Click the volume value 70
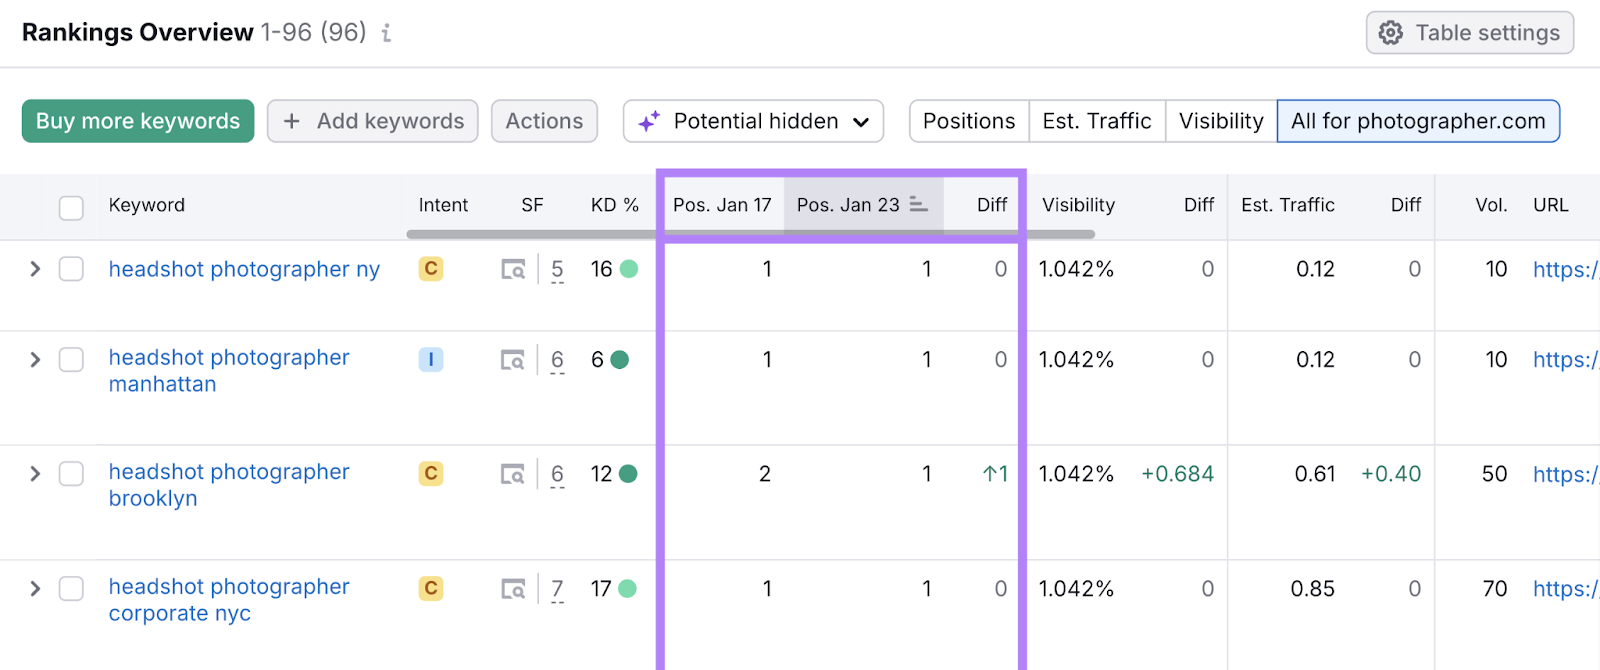 tap(1495, 589)
